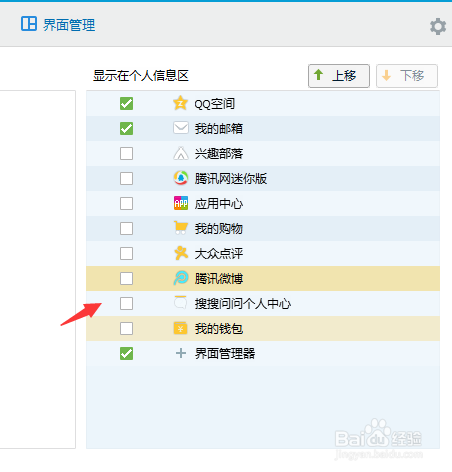Check the 我的钱包 checkbox
Viewport: 452px width, 472px height.
(126, 328)
